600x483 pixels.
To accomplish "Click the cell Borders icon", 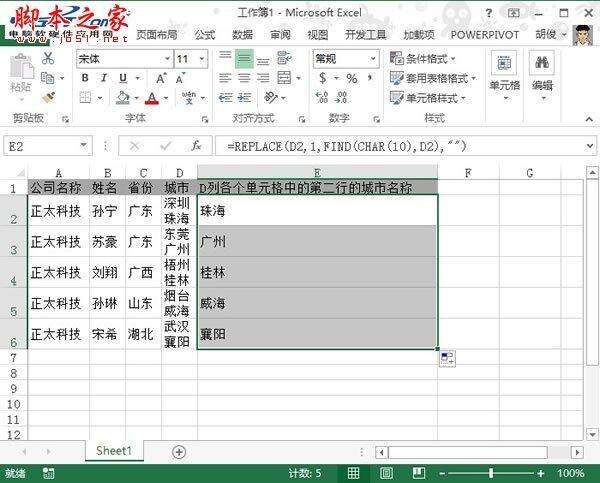I will [x=86, y=98].
